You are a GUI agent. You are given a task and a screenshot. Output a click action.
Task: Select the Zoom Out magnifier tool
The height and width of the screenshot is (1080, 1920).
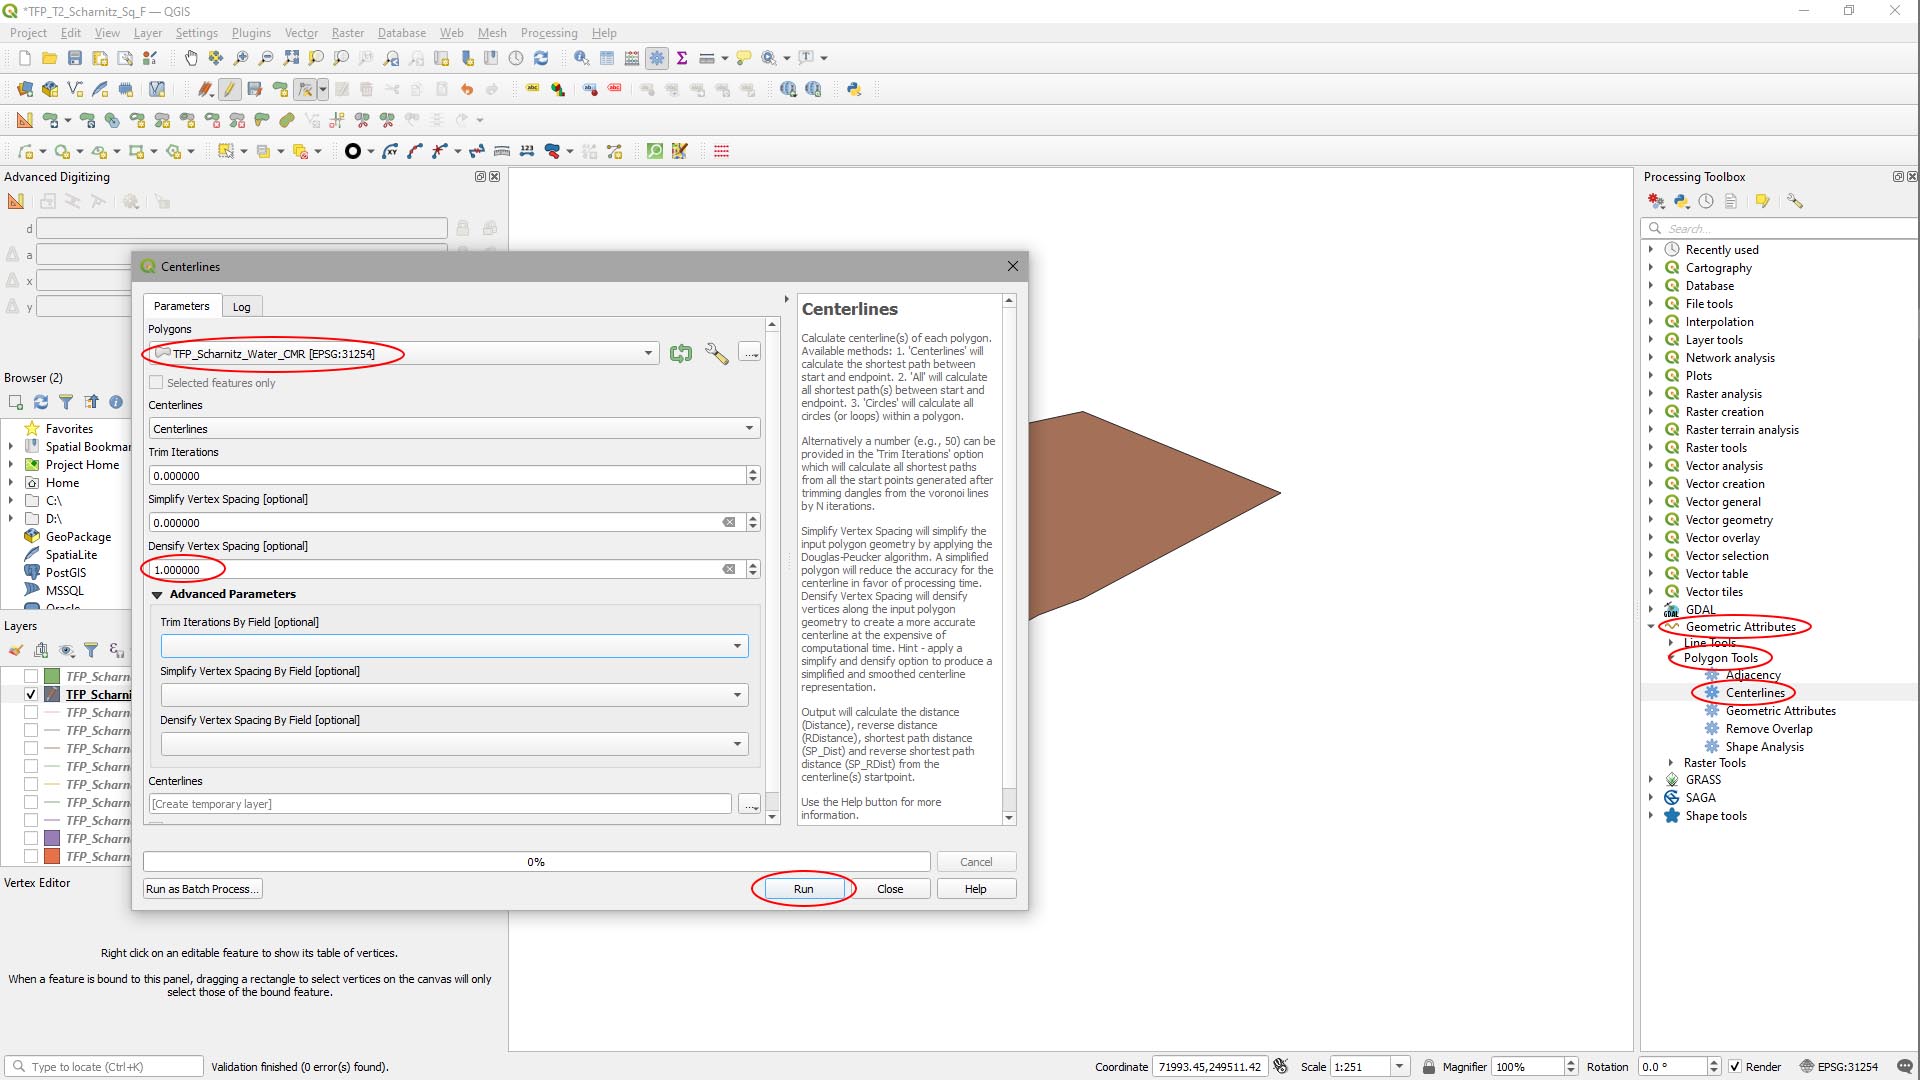coord(266,58)
